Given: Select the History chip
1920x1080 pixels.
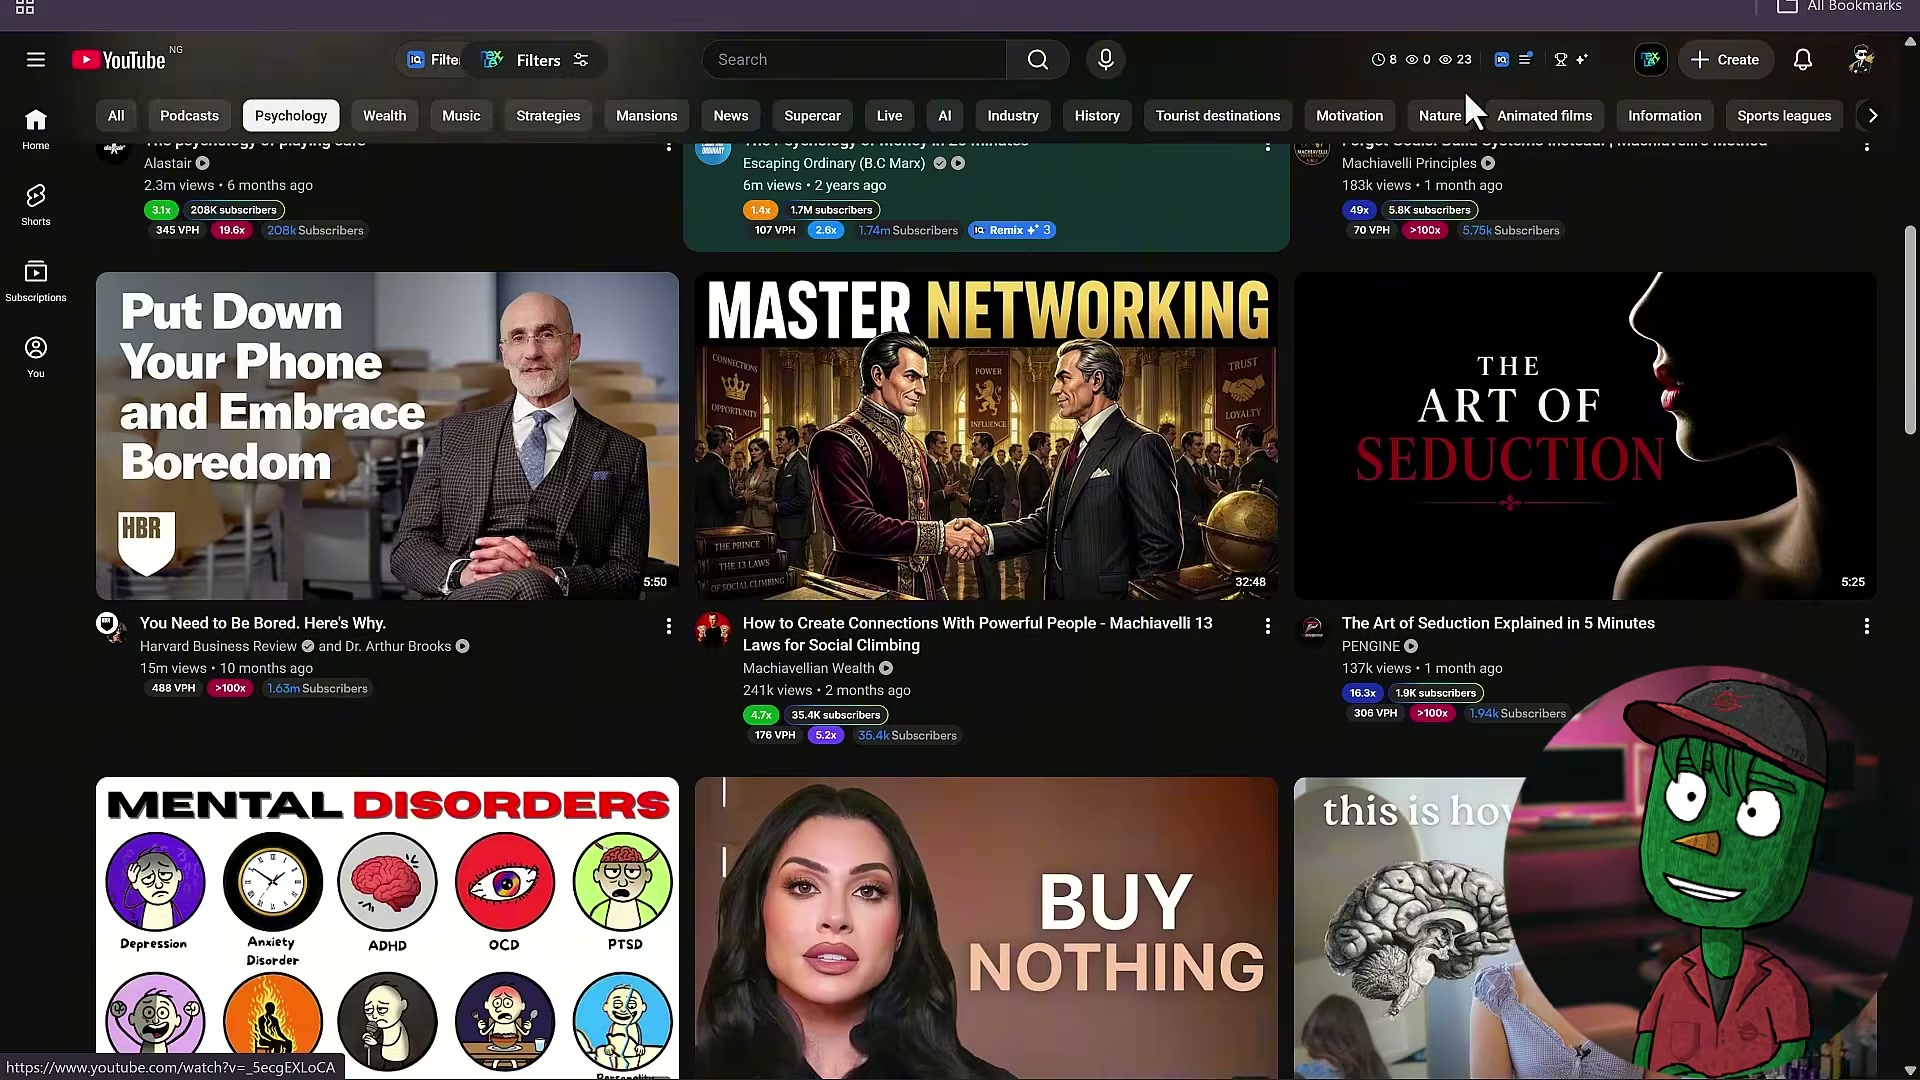Looking at the screenshot, I should [x=1097, y=116].
